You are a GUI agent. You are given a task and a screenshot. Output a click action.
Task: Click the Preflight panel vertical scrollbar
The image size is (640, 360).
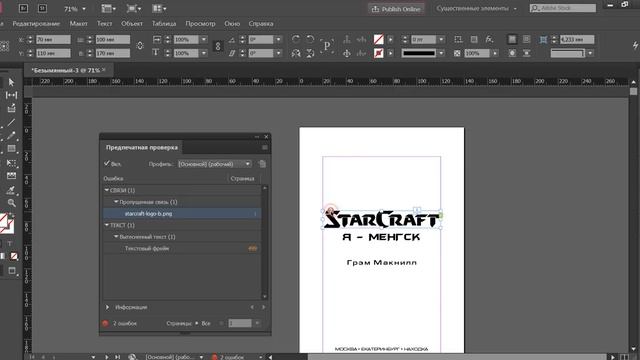click(264, 242)
